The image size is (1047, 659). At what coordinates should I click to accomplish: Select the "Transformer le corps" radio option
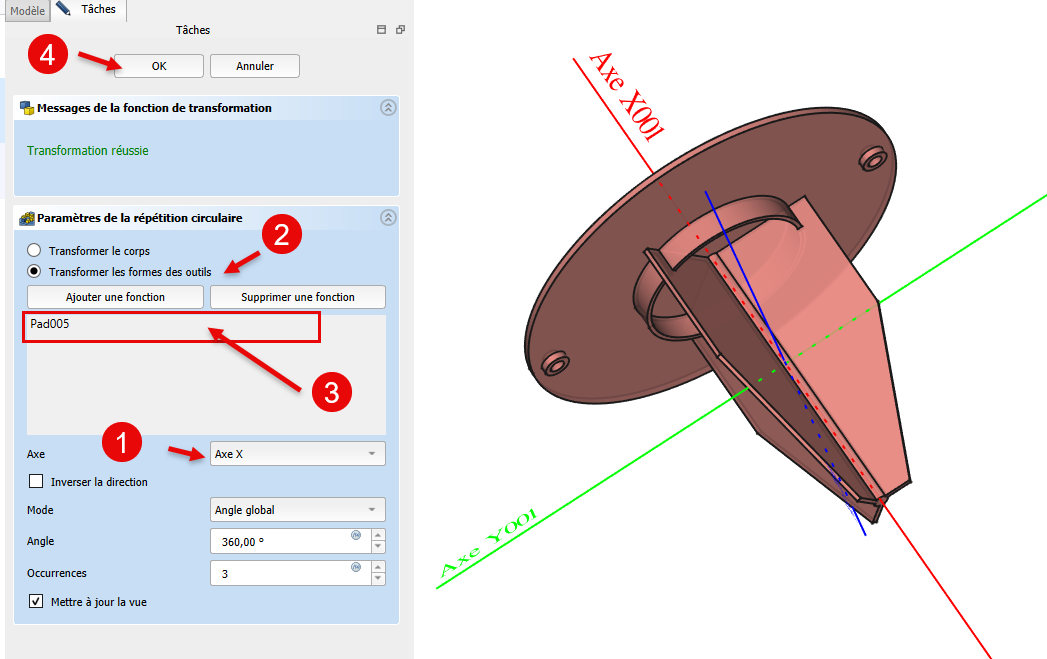[x=34, y=251]
